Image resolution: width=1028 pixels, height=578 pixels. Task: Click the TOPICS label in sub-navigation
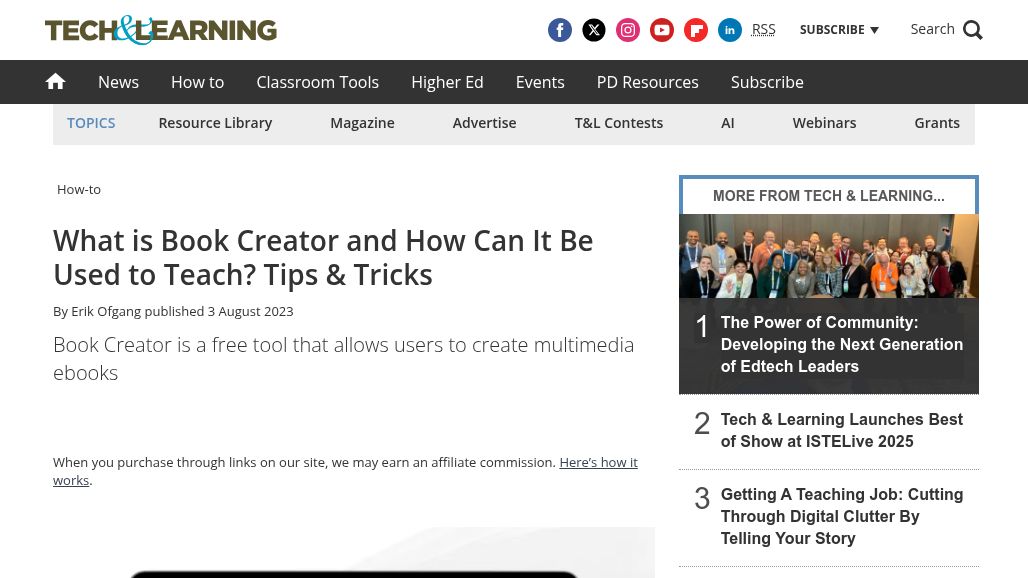click(x=91, y=123)
